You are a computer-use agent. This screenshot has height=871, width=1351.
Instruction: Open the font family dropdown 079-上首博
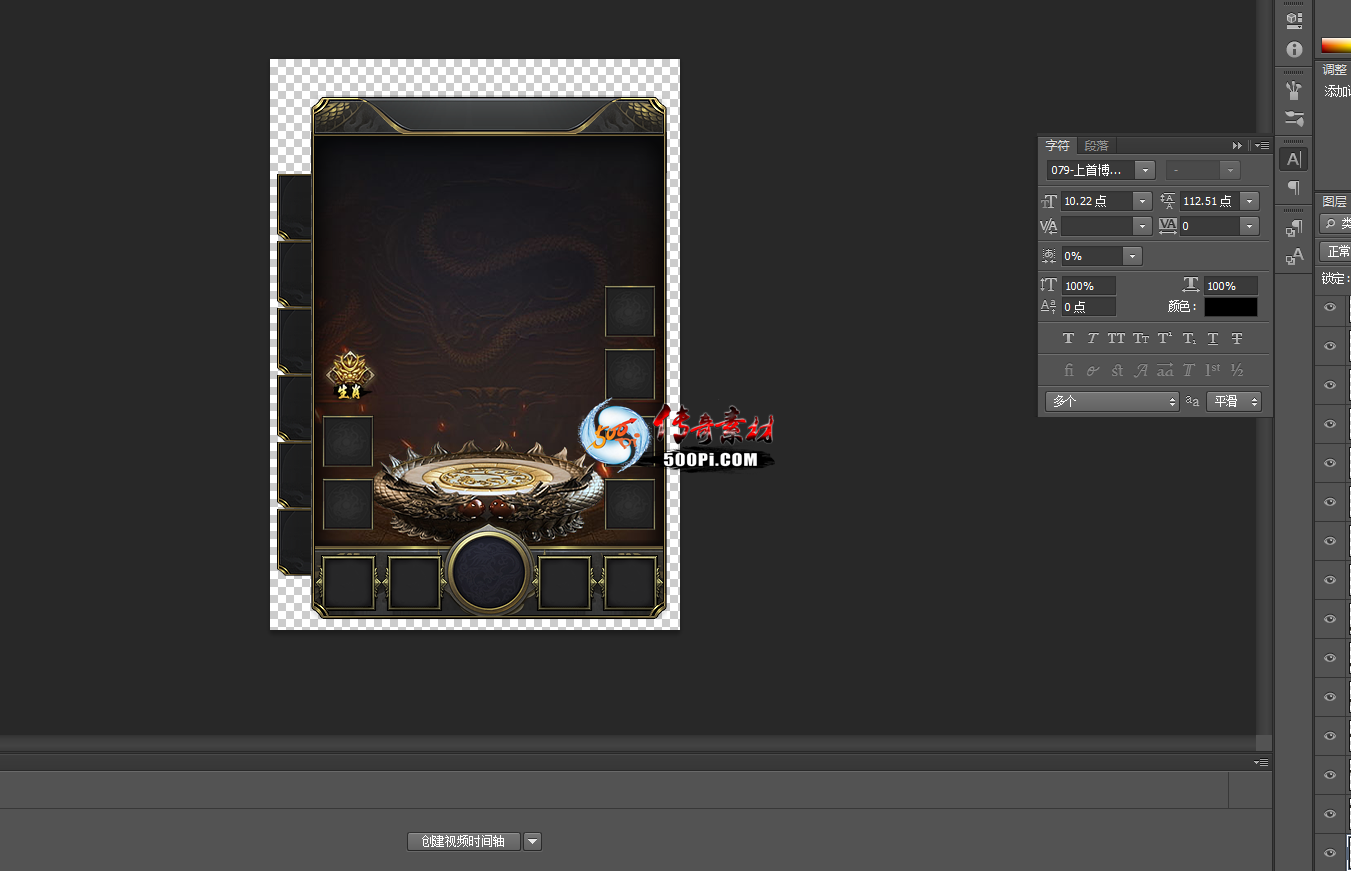1101,170
